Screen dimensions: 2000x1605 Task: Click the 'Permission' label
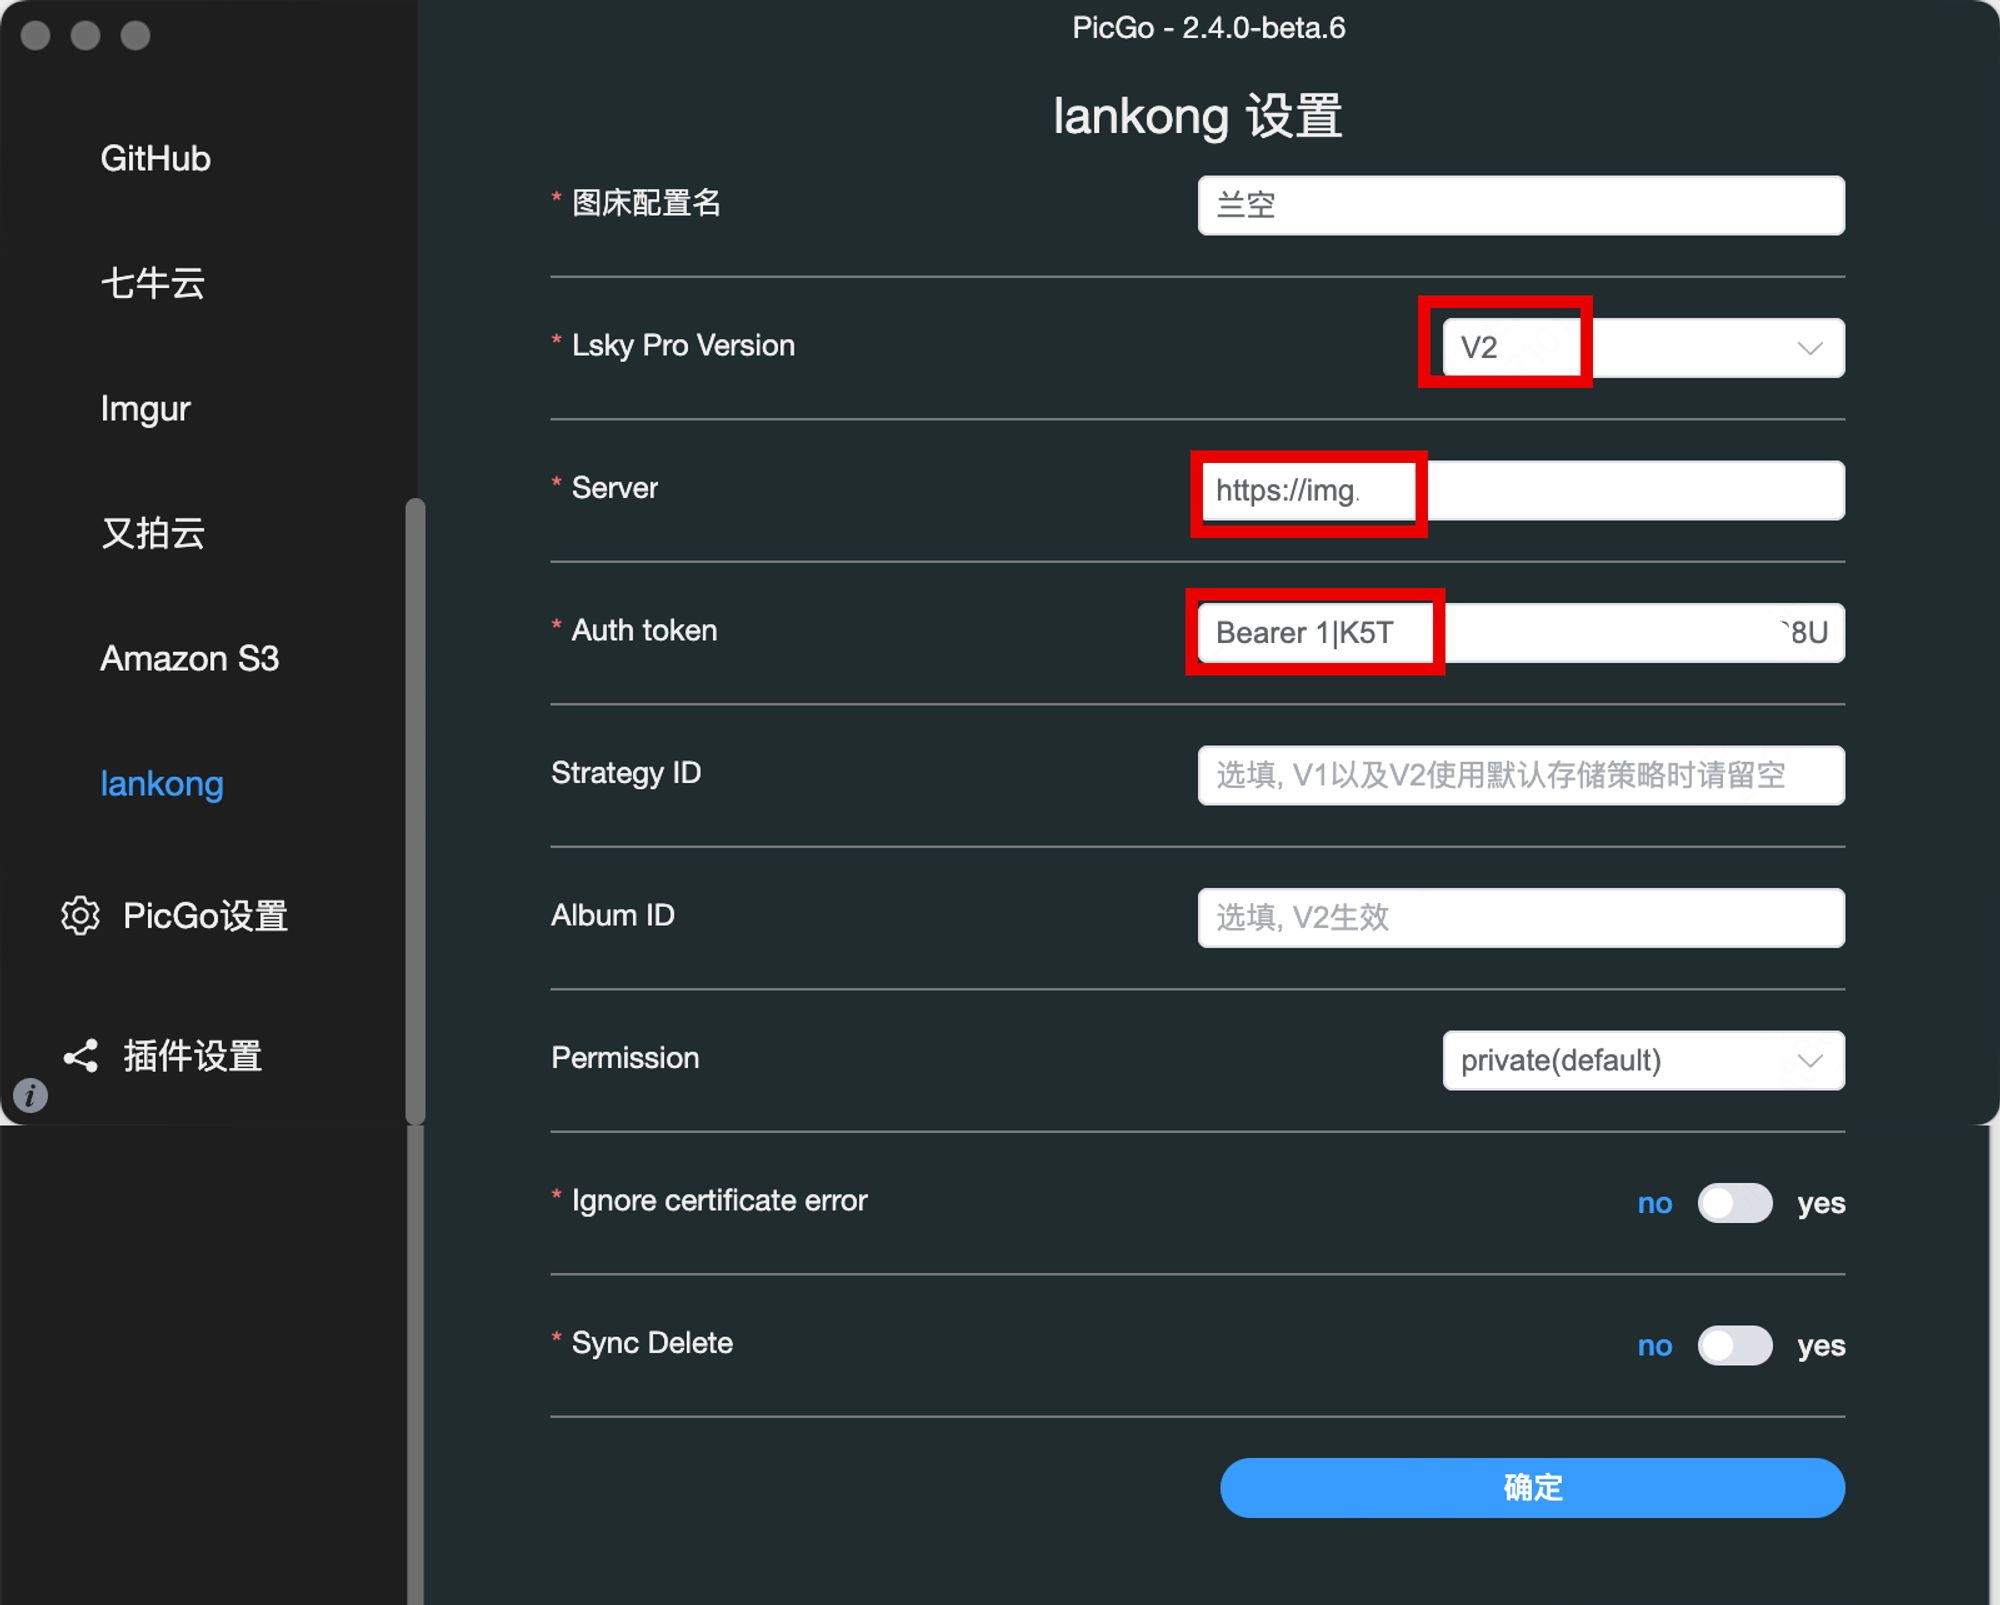(625, 1058)
